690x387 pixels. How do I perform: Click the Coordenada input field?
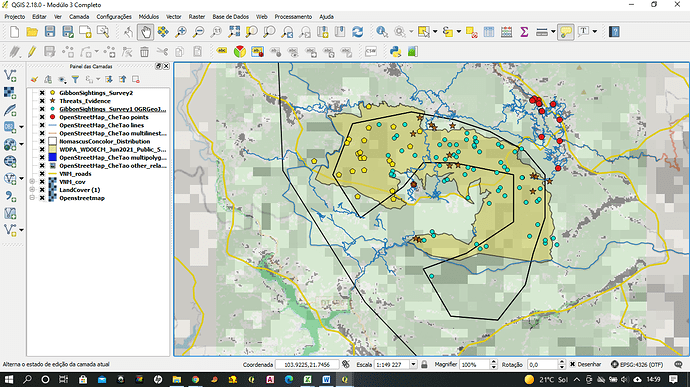(307, 364)
